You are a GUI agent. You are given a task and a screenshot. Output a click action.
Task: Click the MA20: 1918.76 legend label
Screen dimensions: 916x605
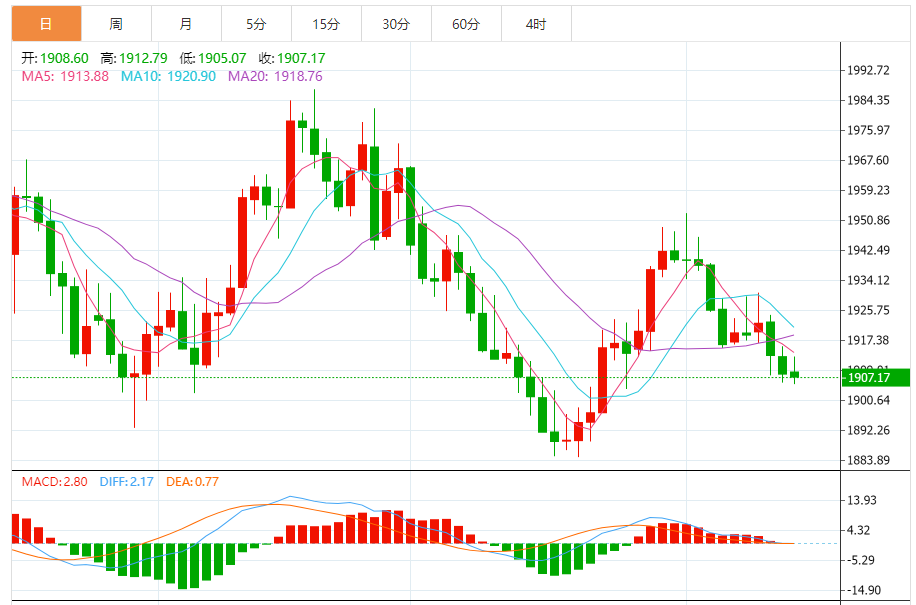(x=275, y=76)
